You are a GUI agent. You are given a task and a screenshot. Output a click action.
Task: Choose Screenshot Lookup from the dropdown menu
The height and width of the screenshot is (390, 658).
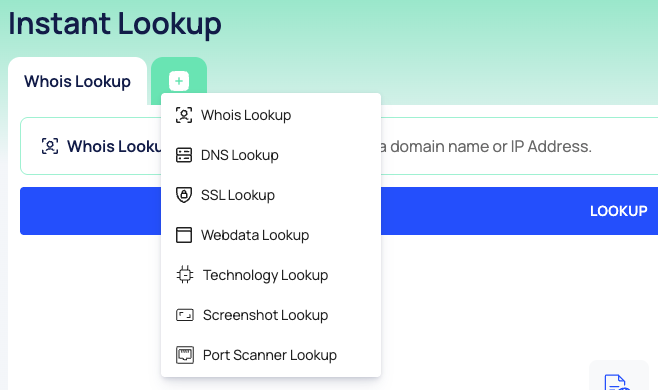[x=271, y=315]
